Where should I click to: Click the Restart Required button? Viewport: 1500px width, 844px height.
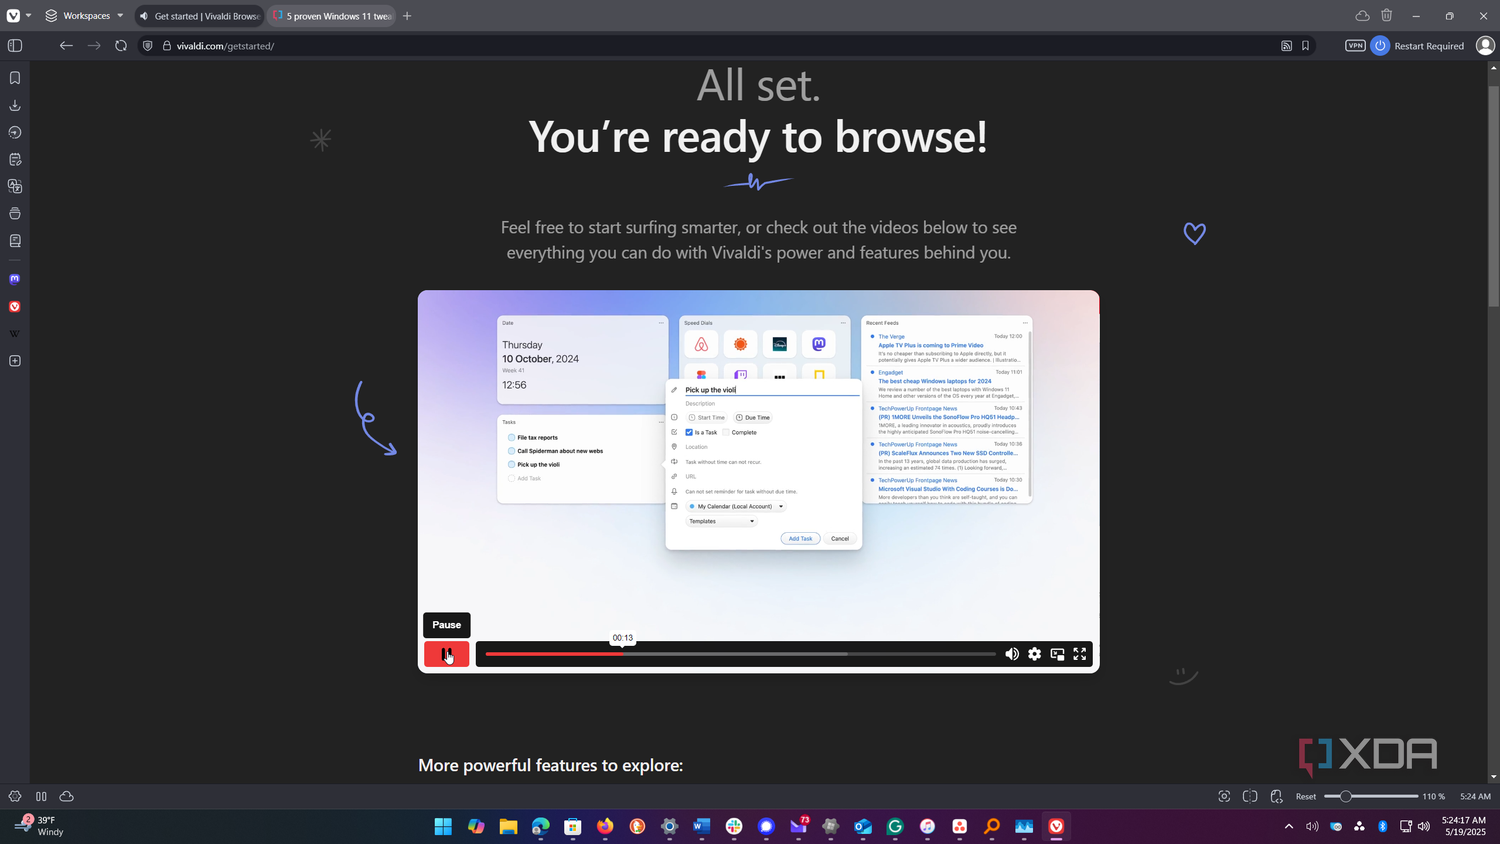point(1418,46)
